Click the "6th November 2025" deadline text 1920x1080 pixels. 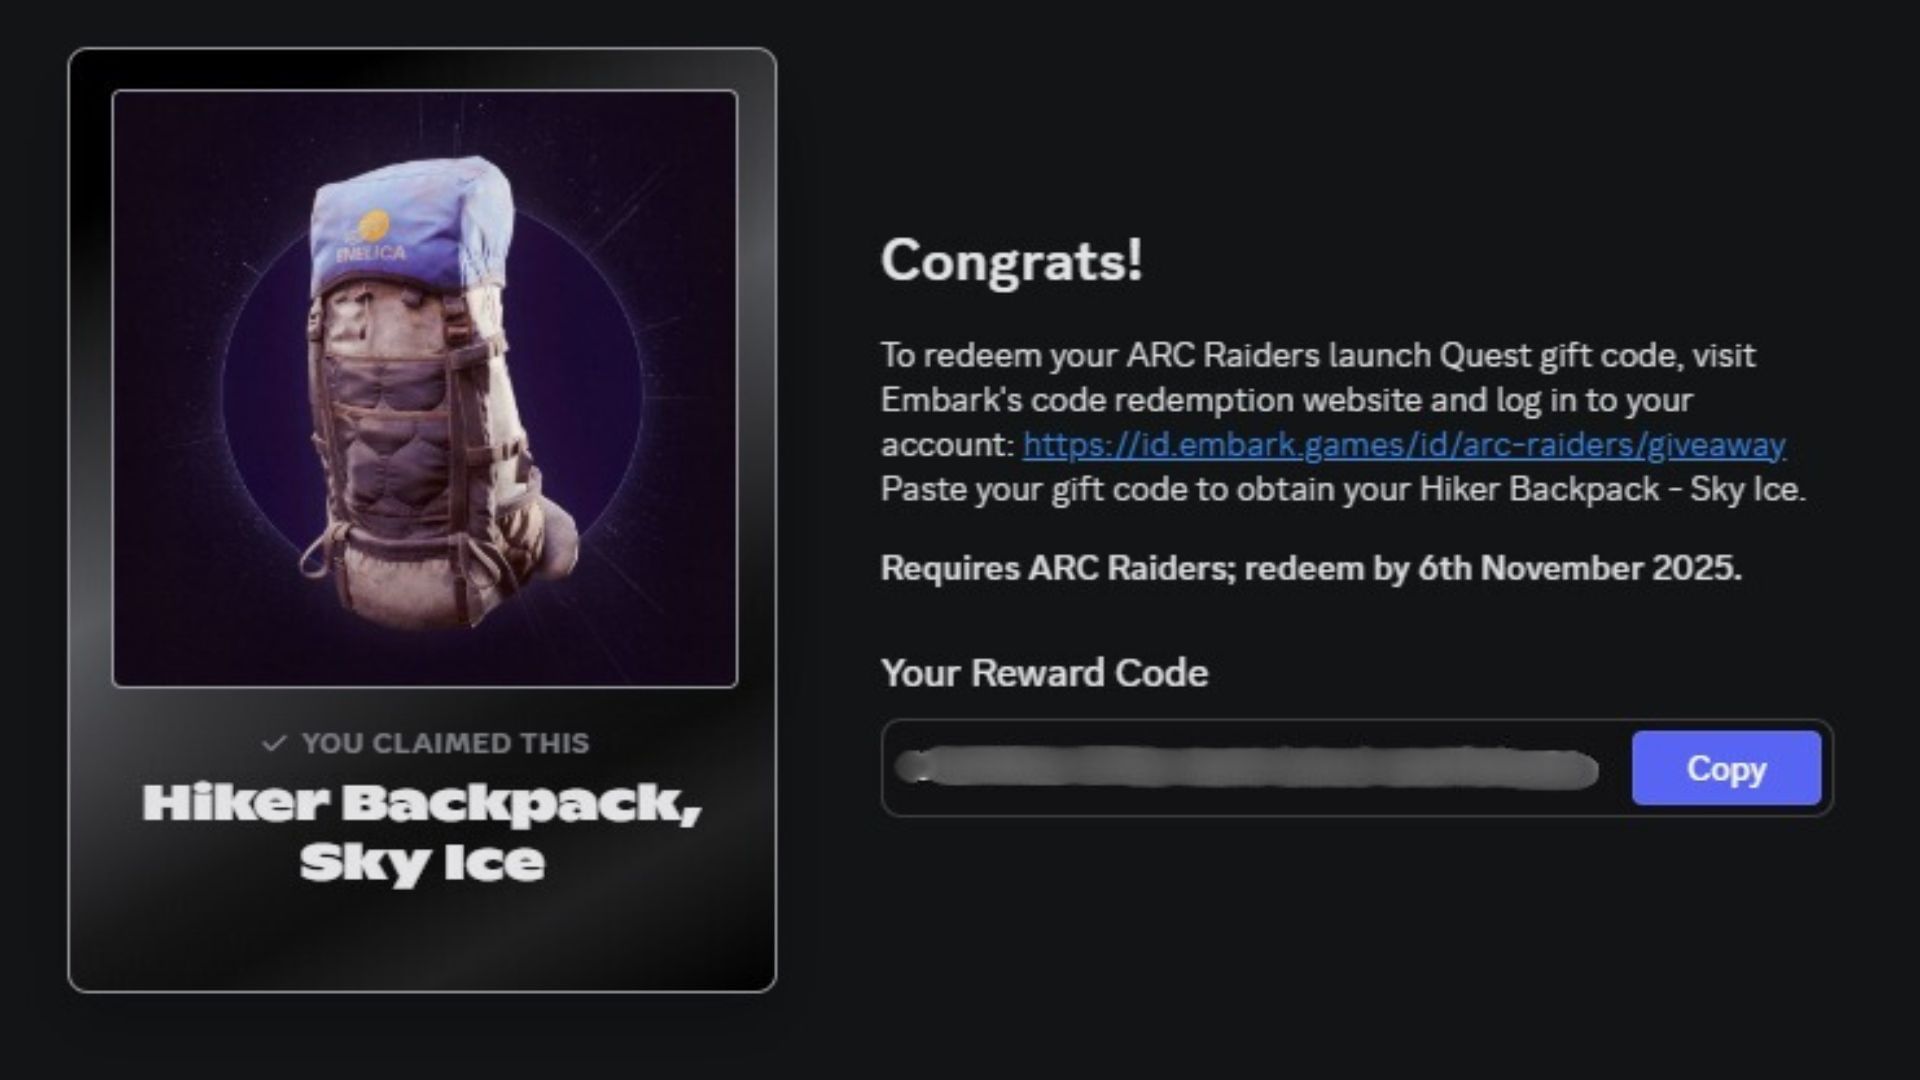coord(1576,568)
